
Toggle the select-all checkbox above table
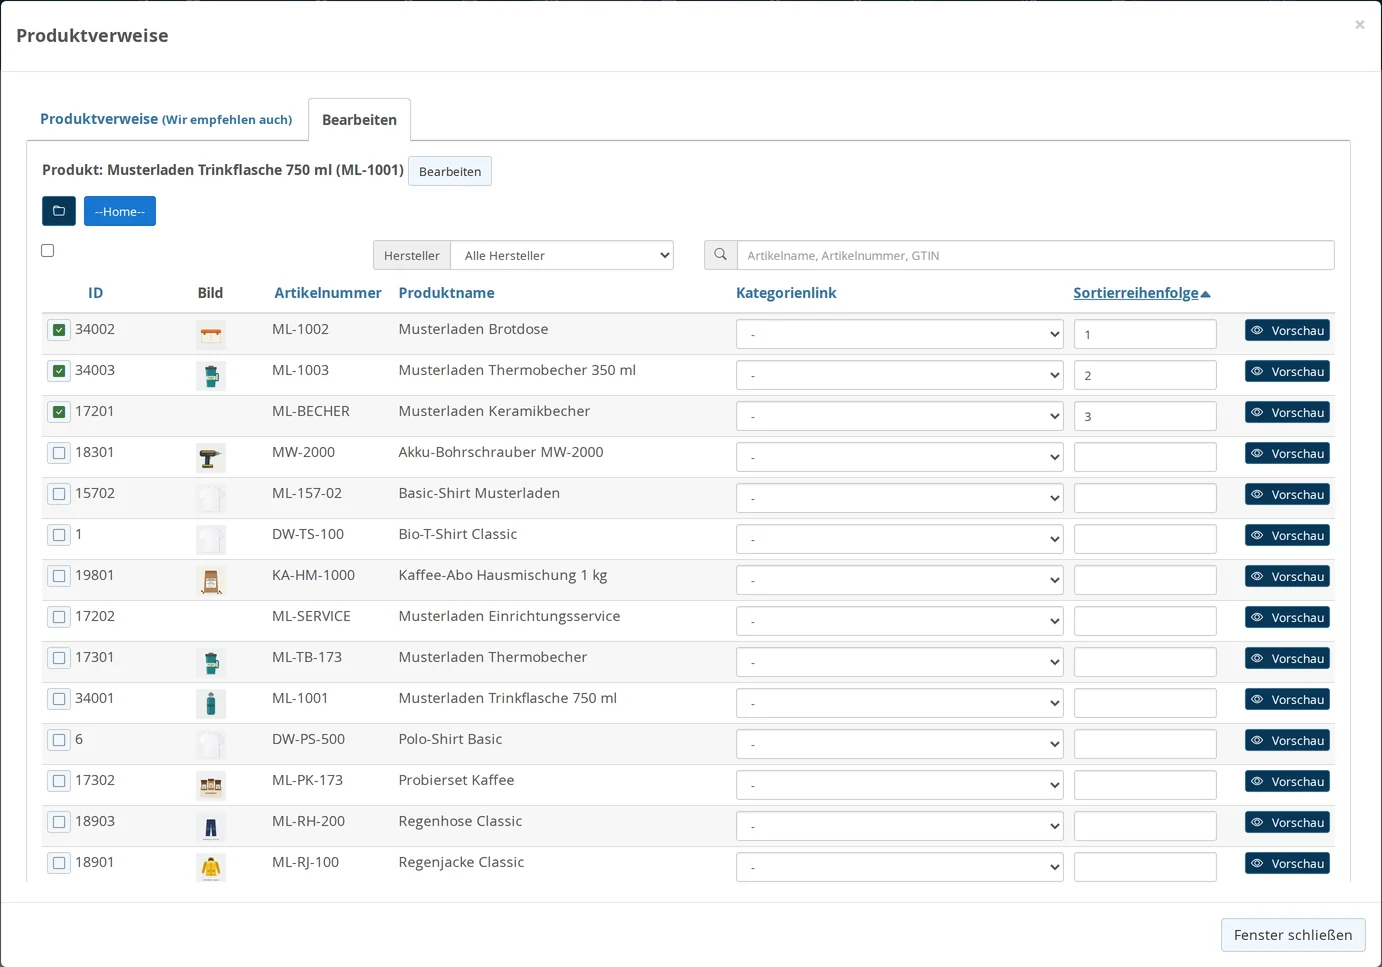[48, 251]
